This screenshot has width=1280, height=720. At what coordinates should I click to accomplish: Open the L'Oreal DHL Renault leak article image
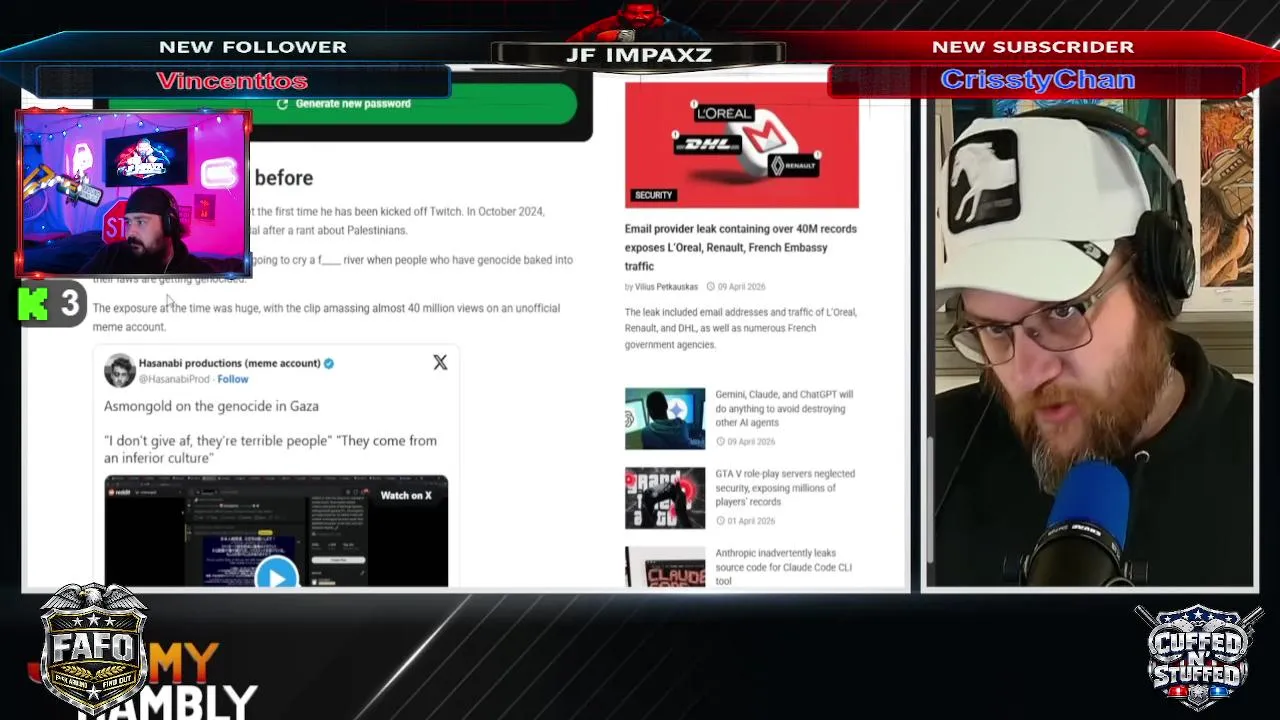point(741,145)
